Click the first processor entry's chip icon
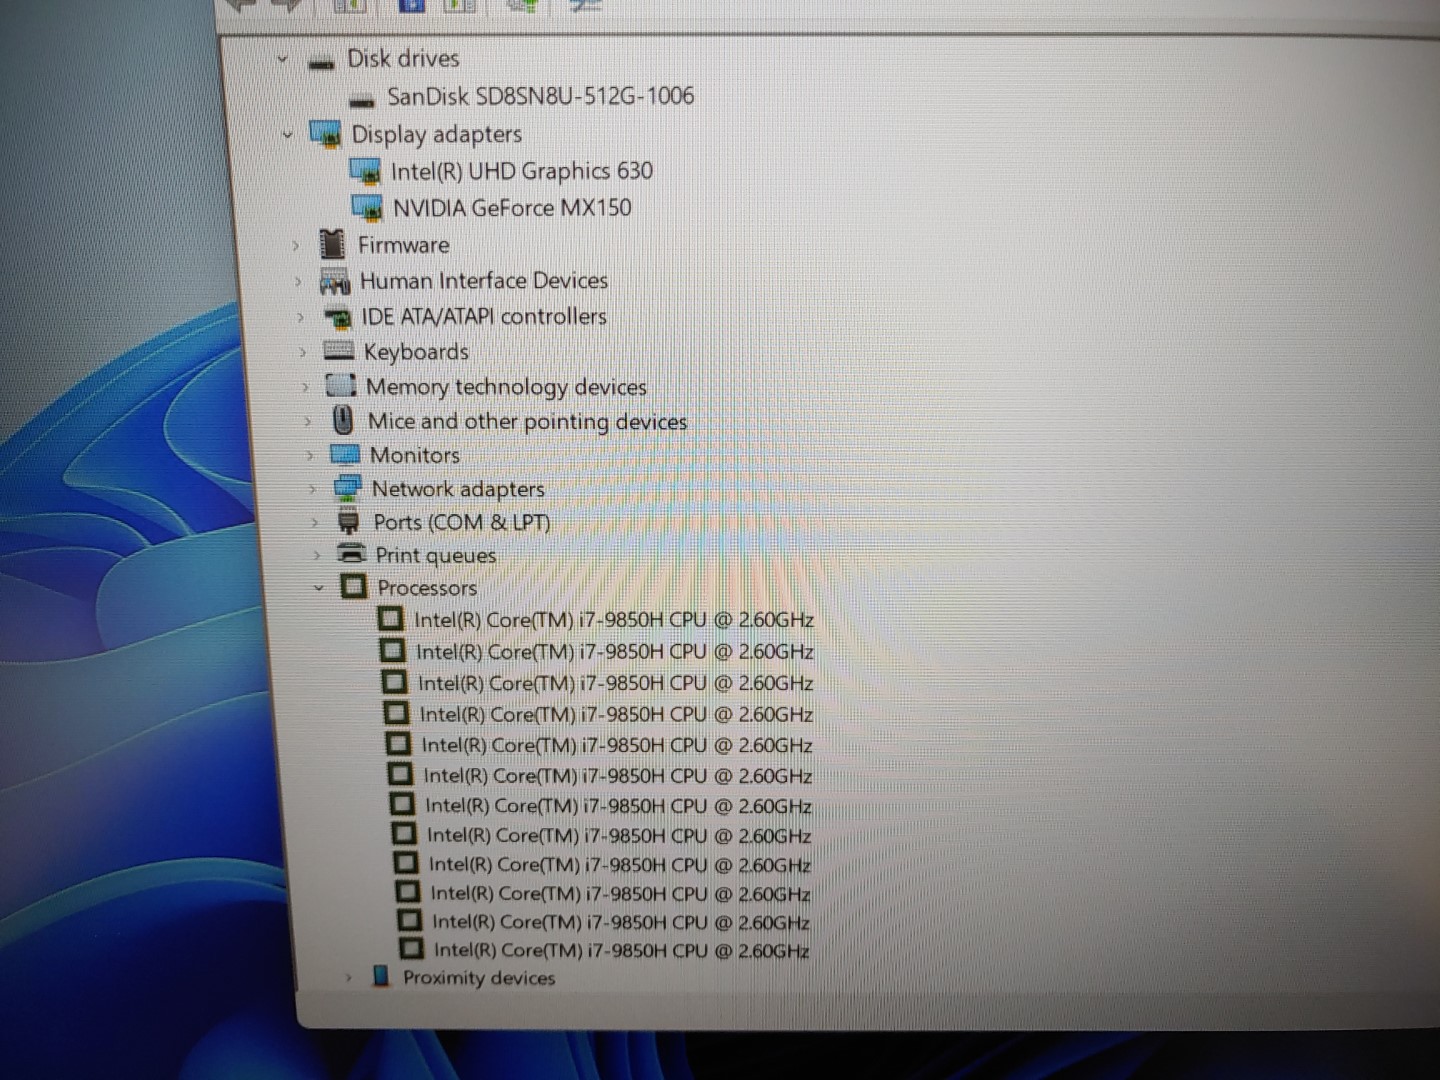1440x1080 pixels. 391,620
